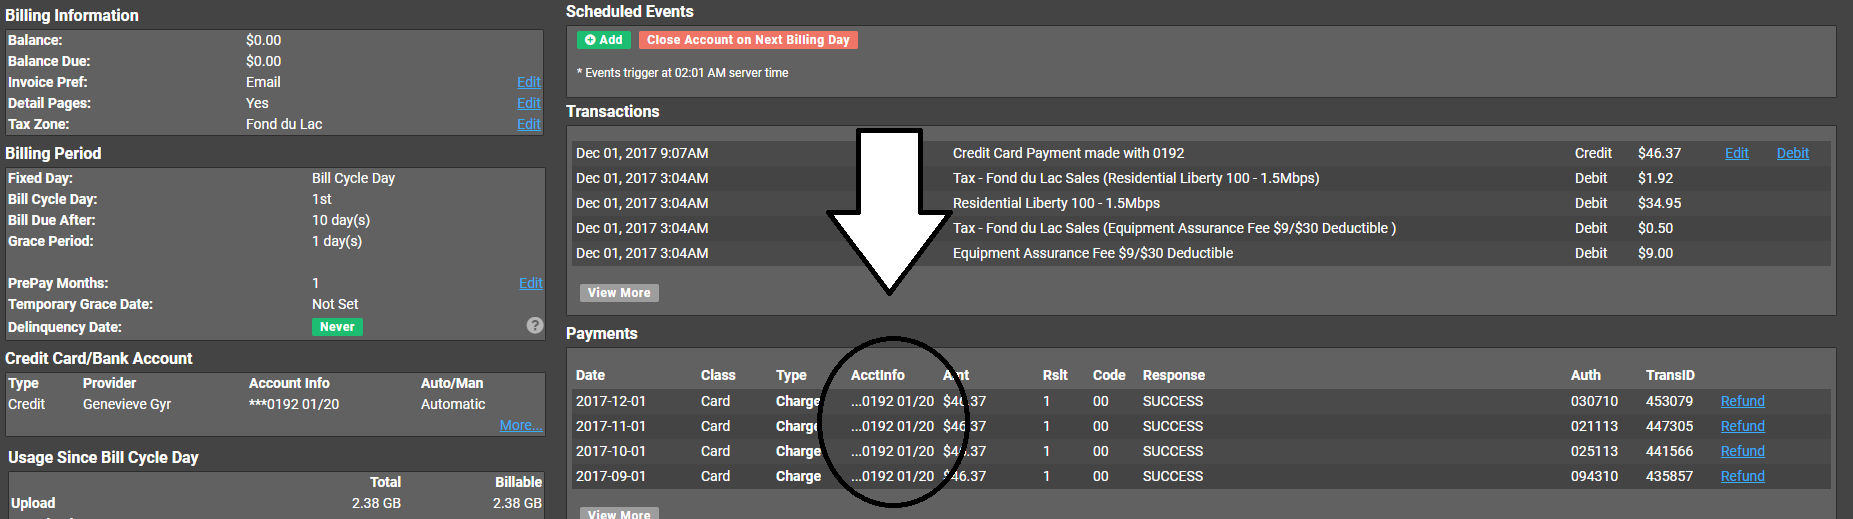Viewport: 1853px width, 519px height.
Task: Refund the 2017-09-01 payment
Action: tap(1742, 476)
